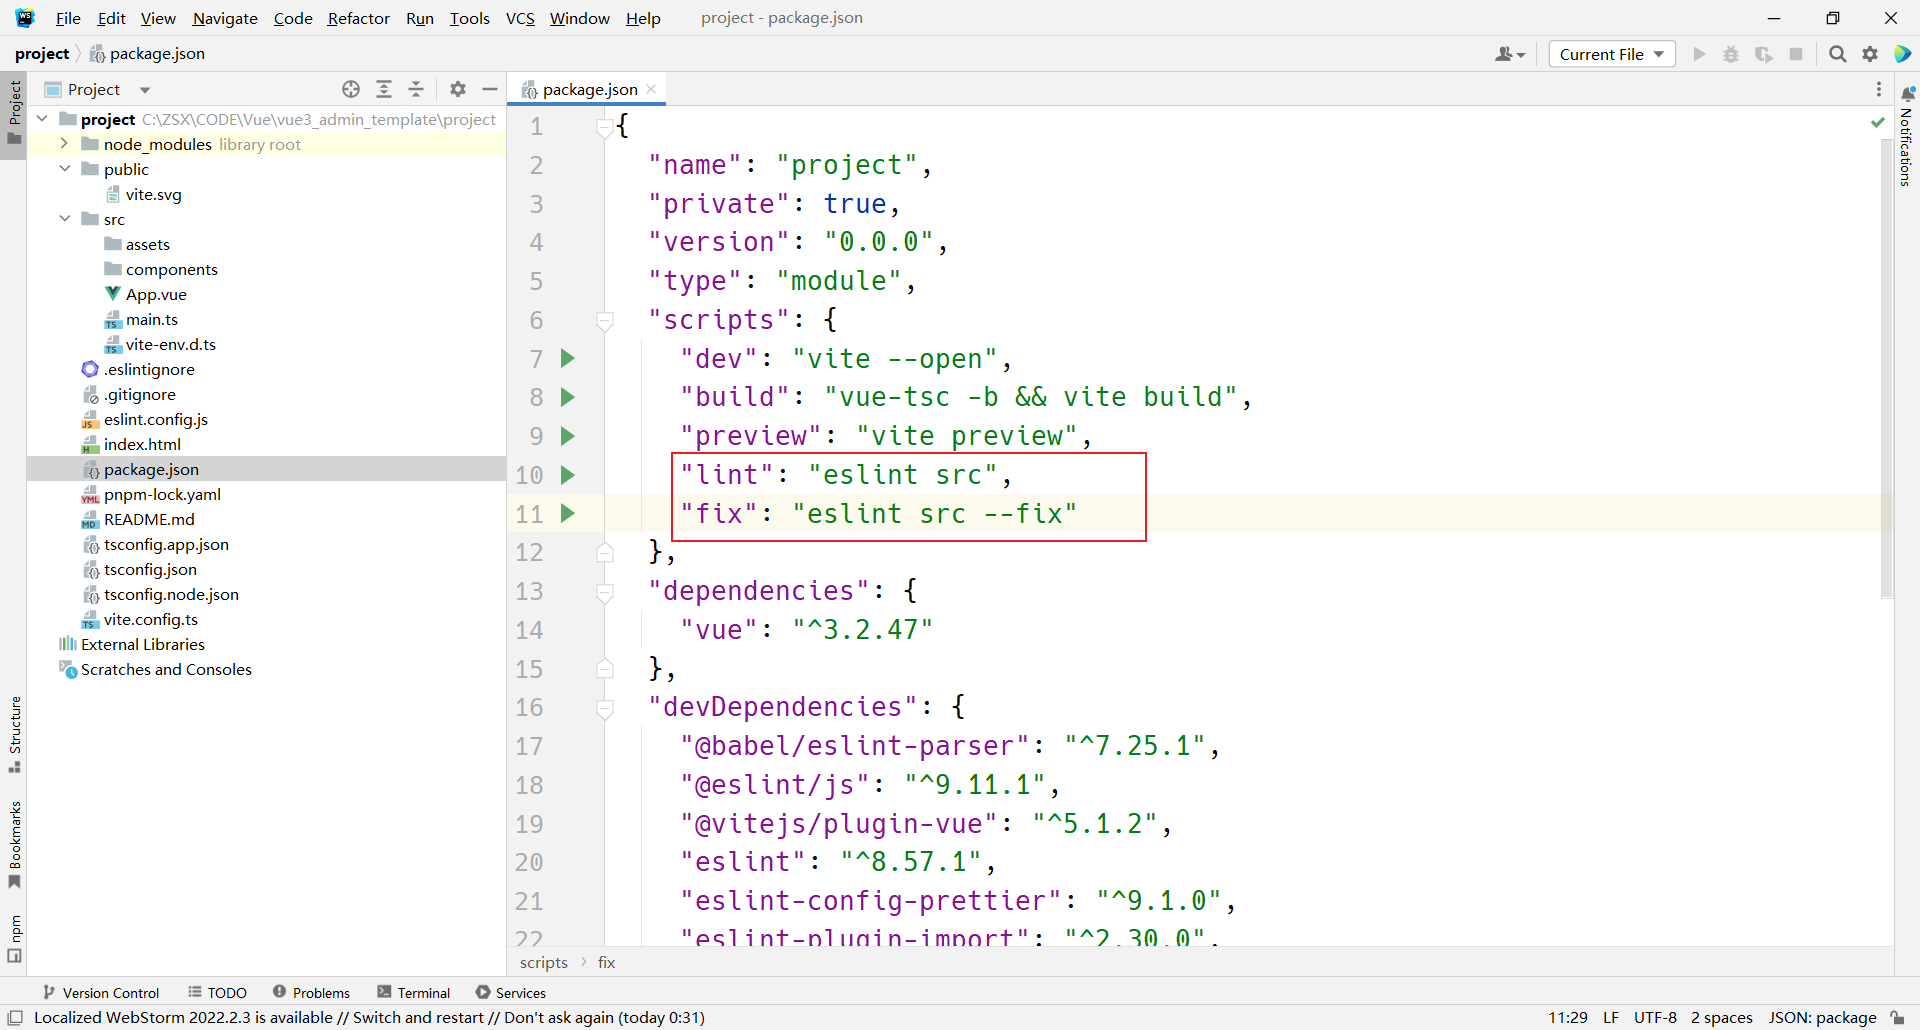Screen dimensions: 1920x1030
Task: Open the Refactor menu
Action: (358, 18)
